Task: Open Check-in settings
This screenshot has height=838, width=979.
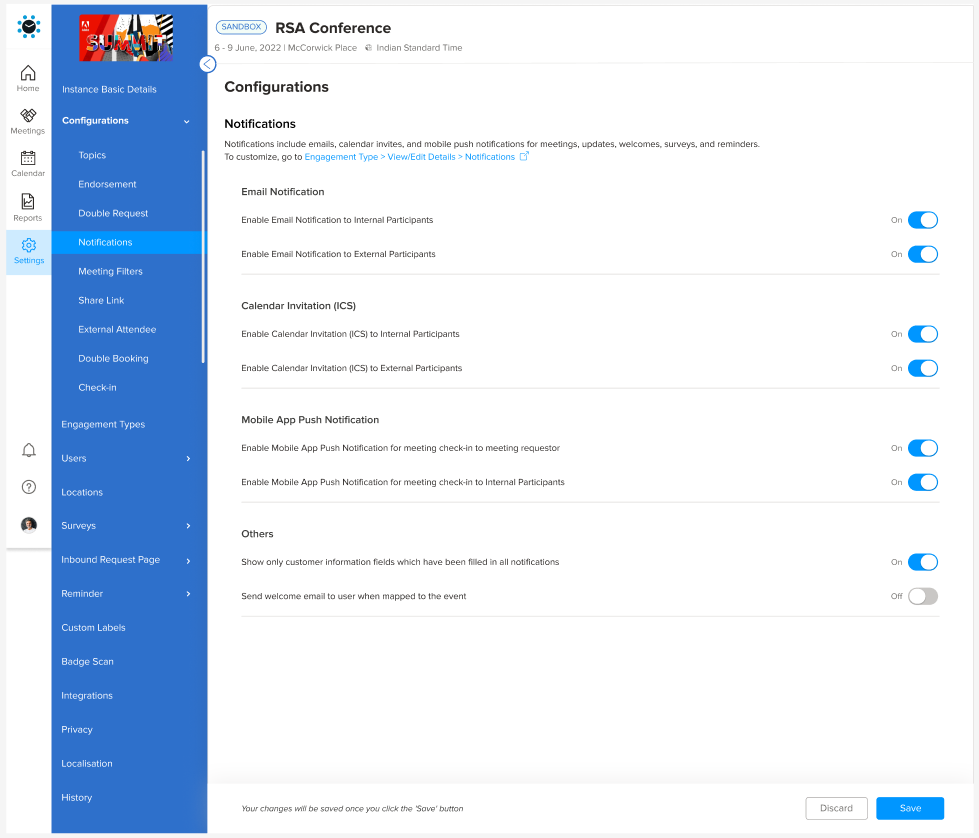Action: (97, 387)
